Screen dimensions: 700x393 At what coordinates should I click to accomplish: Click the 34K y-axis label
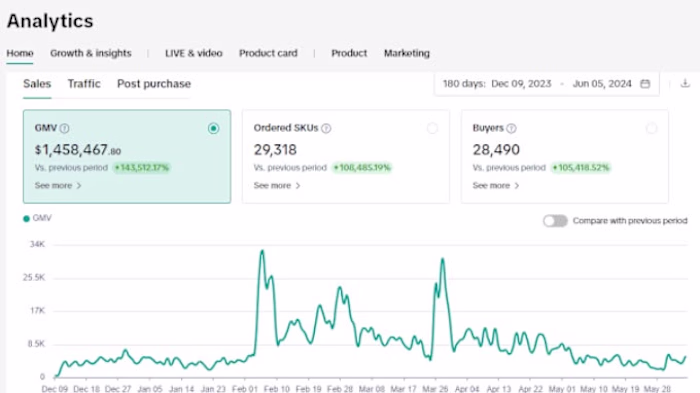(38, 244)
